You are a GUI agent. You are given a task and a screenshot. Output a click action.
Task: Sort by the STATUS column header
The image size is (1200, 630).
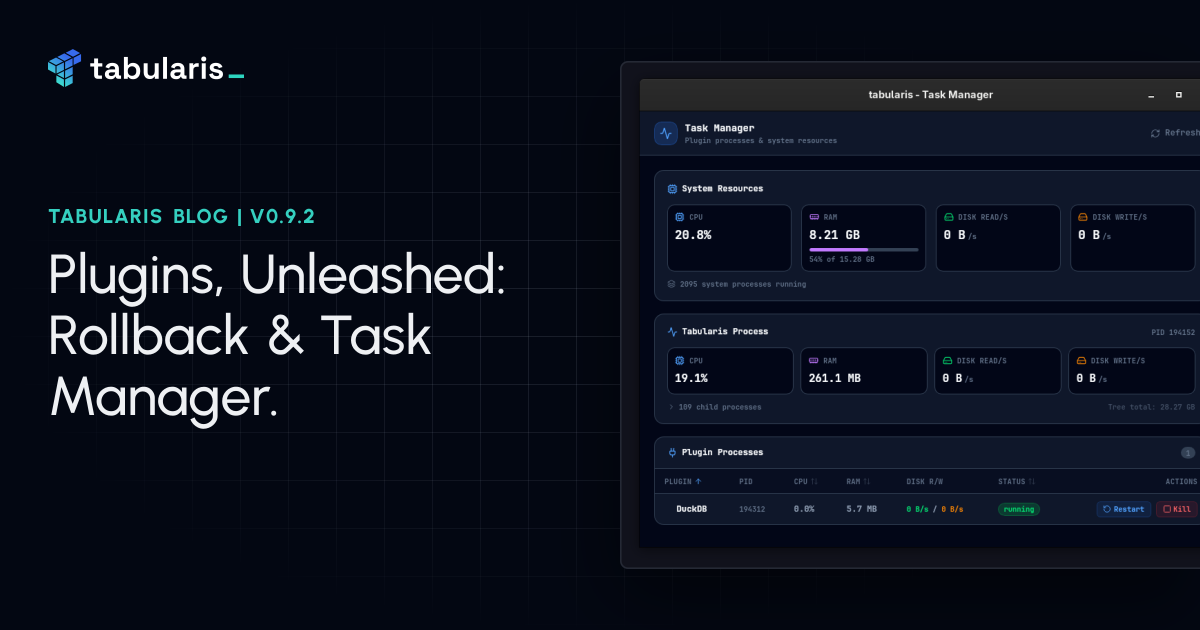1016,482
